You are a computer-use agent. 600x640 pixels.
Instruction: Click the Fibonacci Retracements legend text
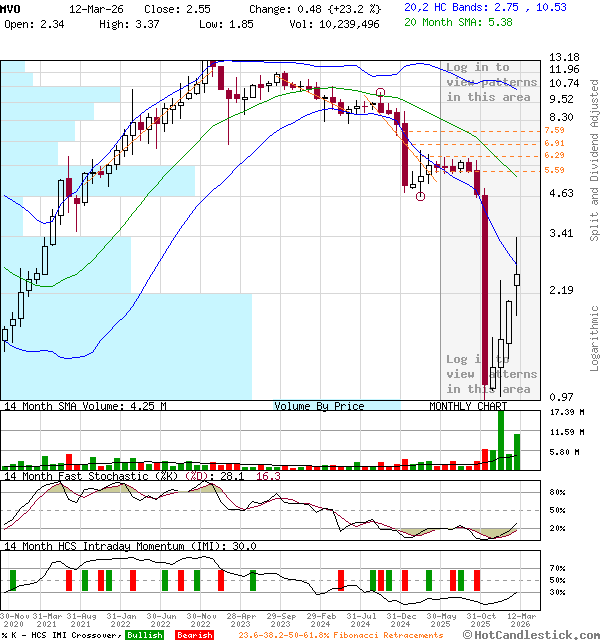(x=340, y=634)
